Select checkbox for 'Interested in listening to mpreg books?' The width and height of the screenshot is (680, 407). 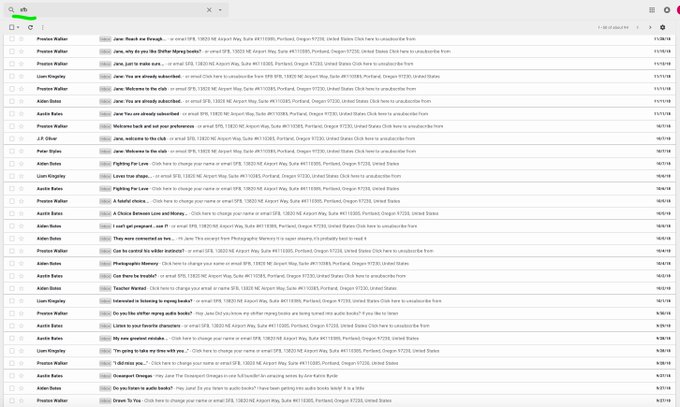click(x=12, y=301)
